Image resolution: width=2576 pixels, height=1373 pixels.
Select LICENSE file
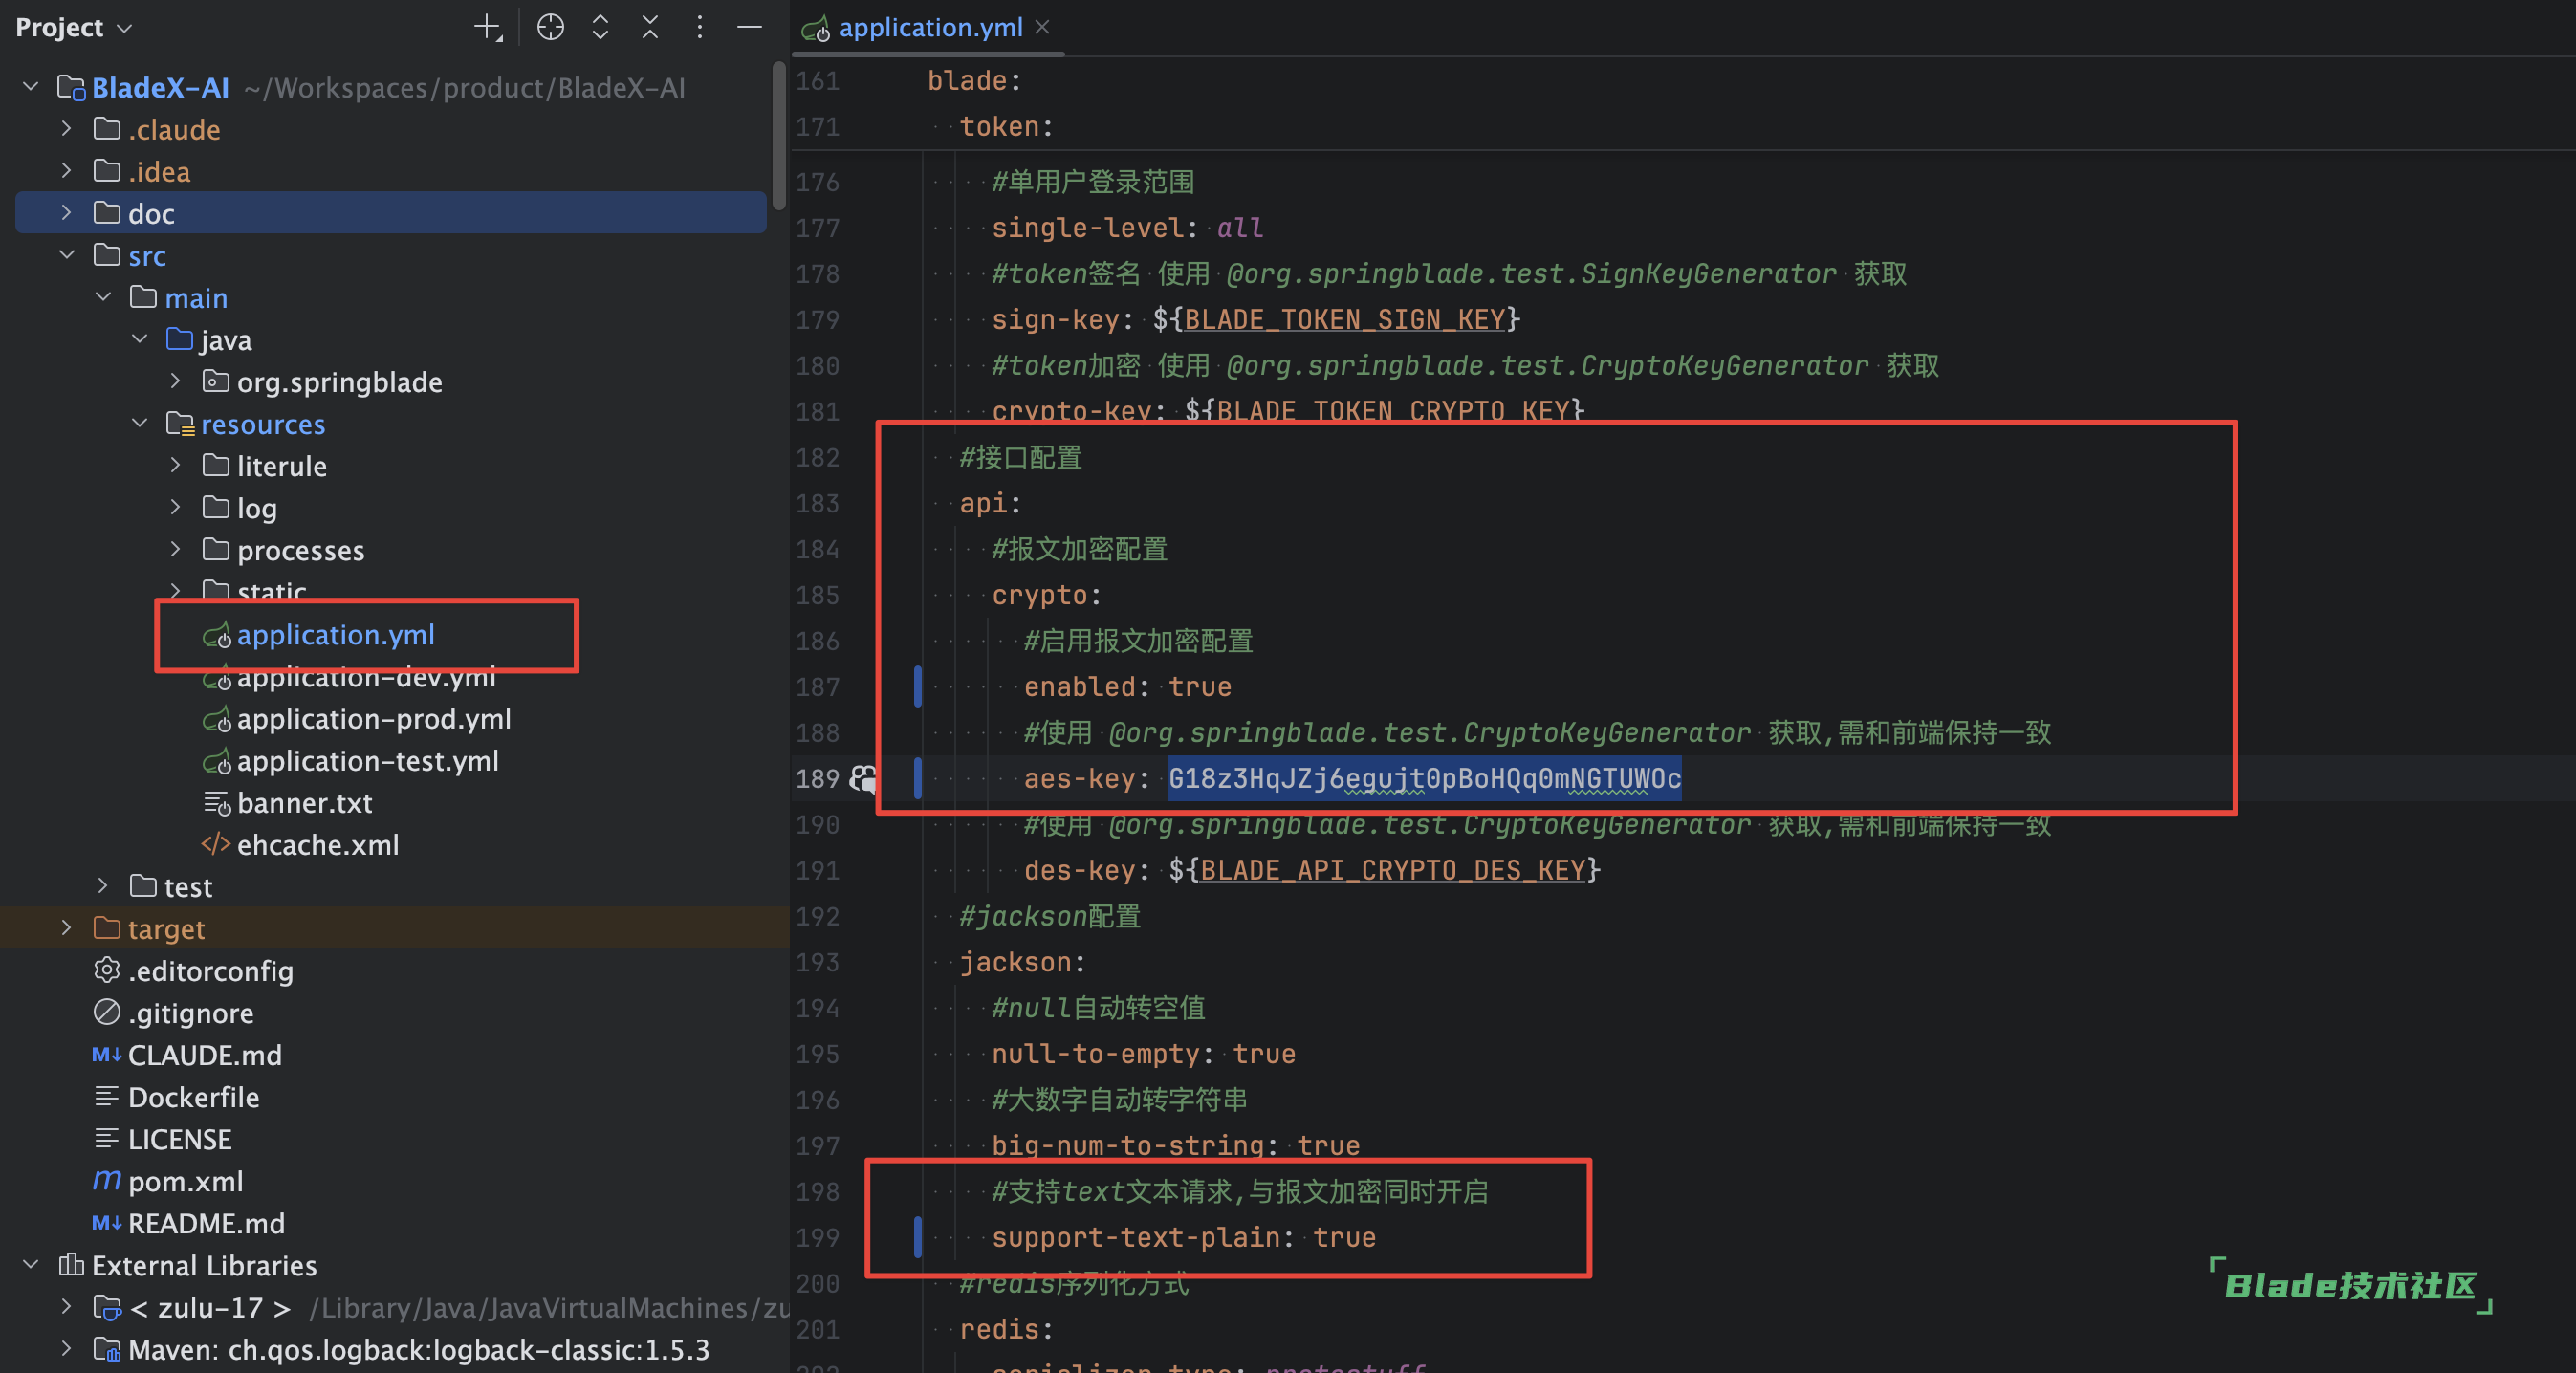click(x=179, y=1138)
